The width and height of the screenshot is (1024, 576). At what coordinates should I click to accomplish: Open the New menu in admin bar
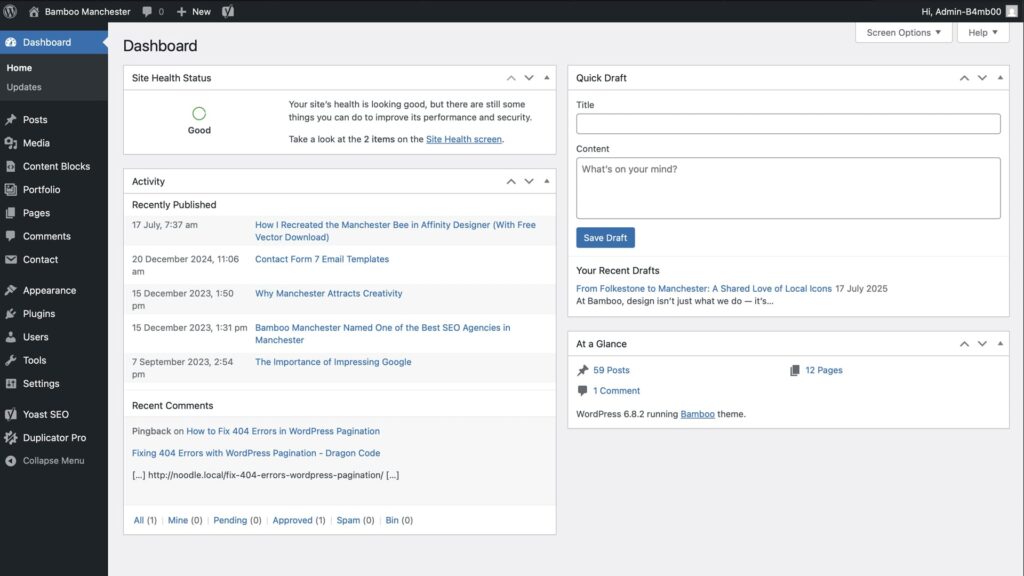pyautogui.click(x=194, y=11)
